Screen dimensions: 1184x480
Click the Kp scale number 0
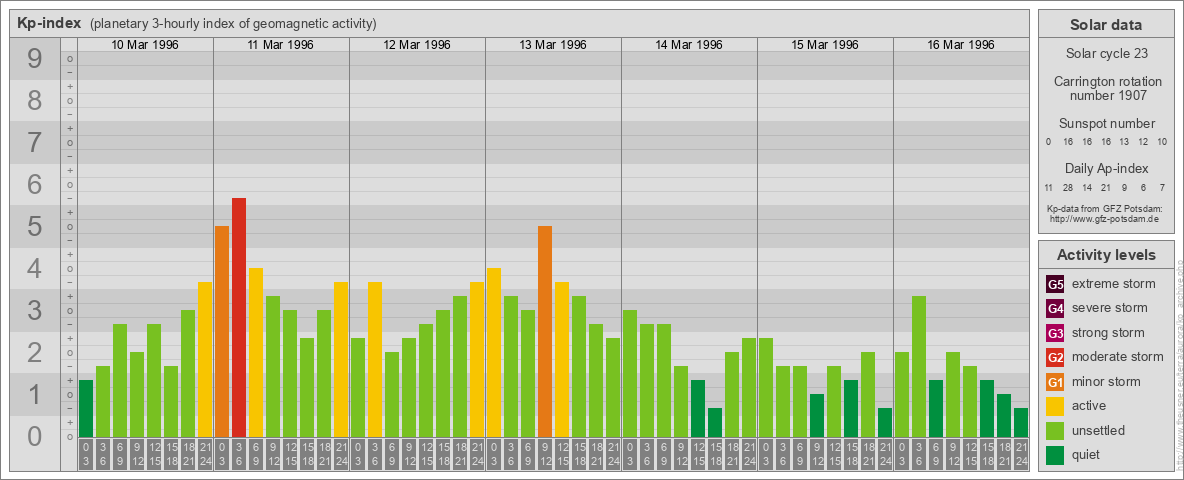35,436
